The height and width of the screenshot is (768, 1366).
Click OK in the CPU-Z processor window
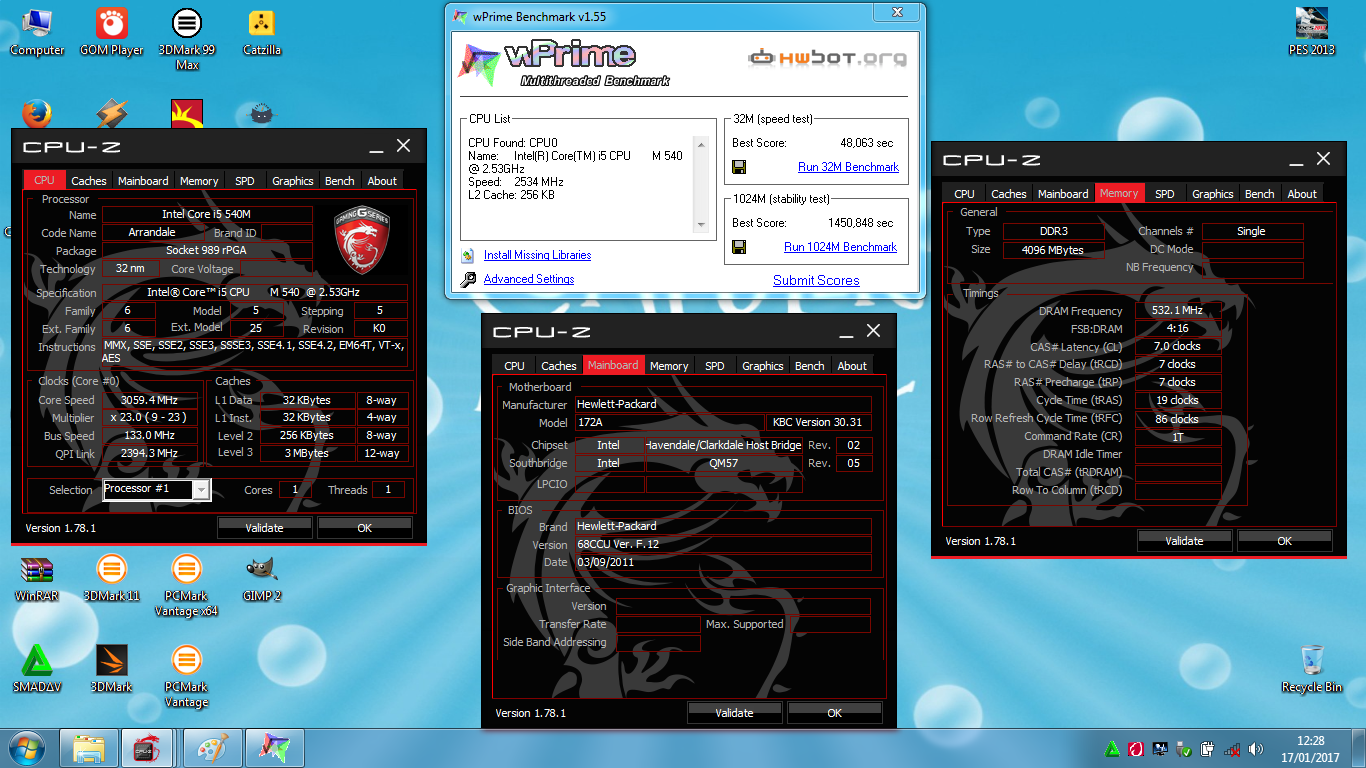pos(364,528)
